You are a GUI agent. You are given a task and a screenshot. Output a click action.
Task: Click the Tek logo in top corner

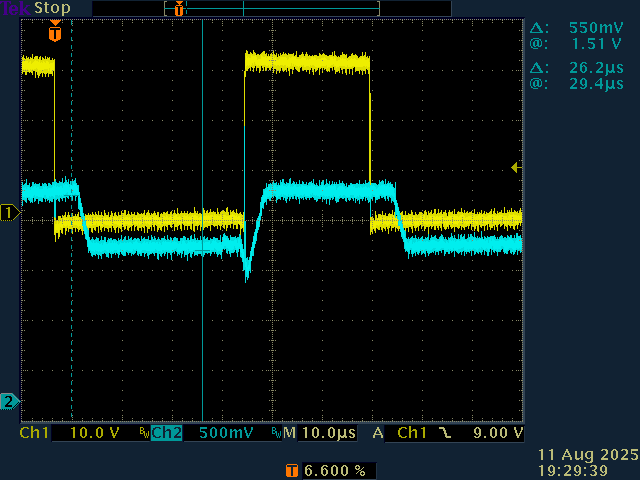click(15, 7)
